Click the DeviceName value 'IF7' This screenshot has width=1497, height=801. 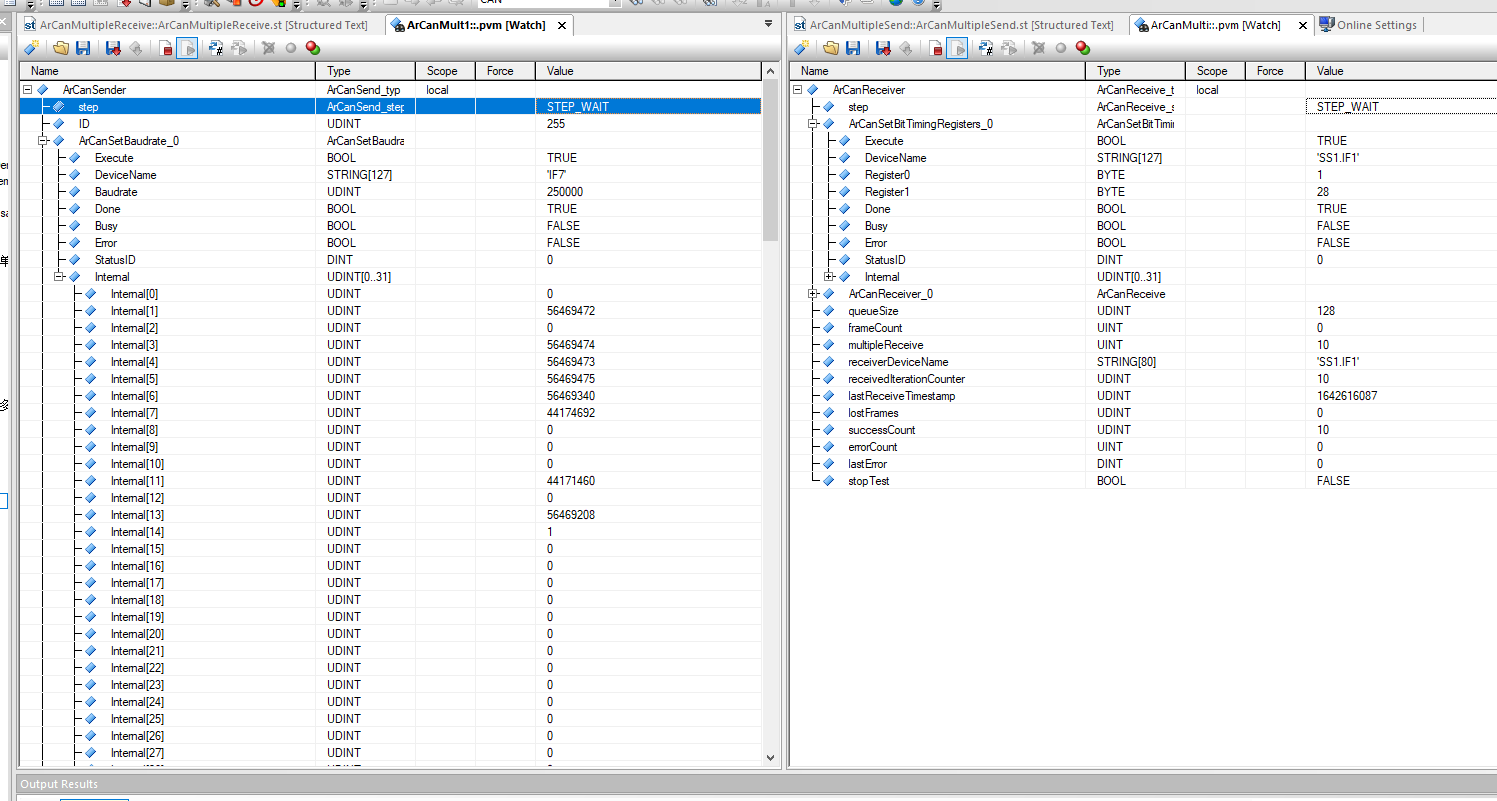(556, 175)
